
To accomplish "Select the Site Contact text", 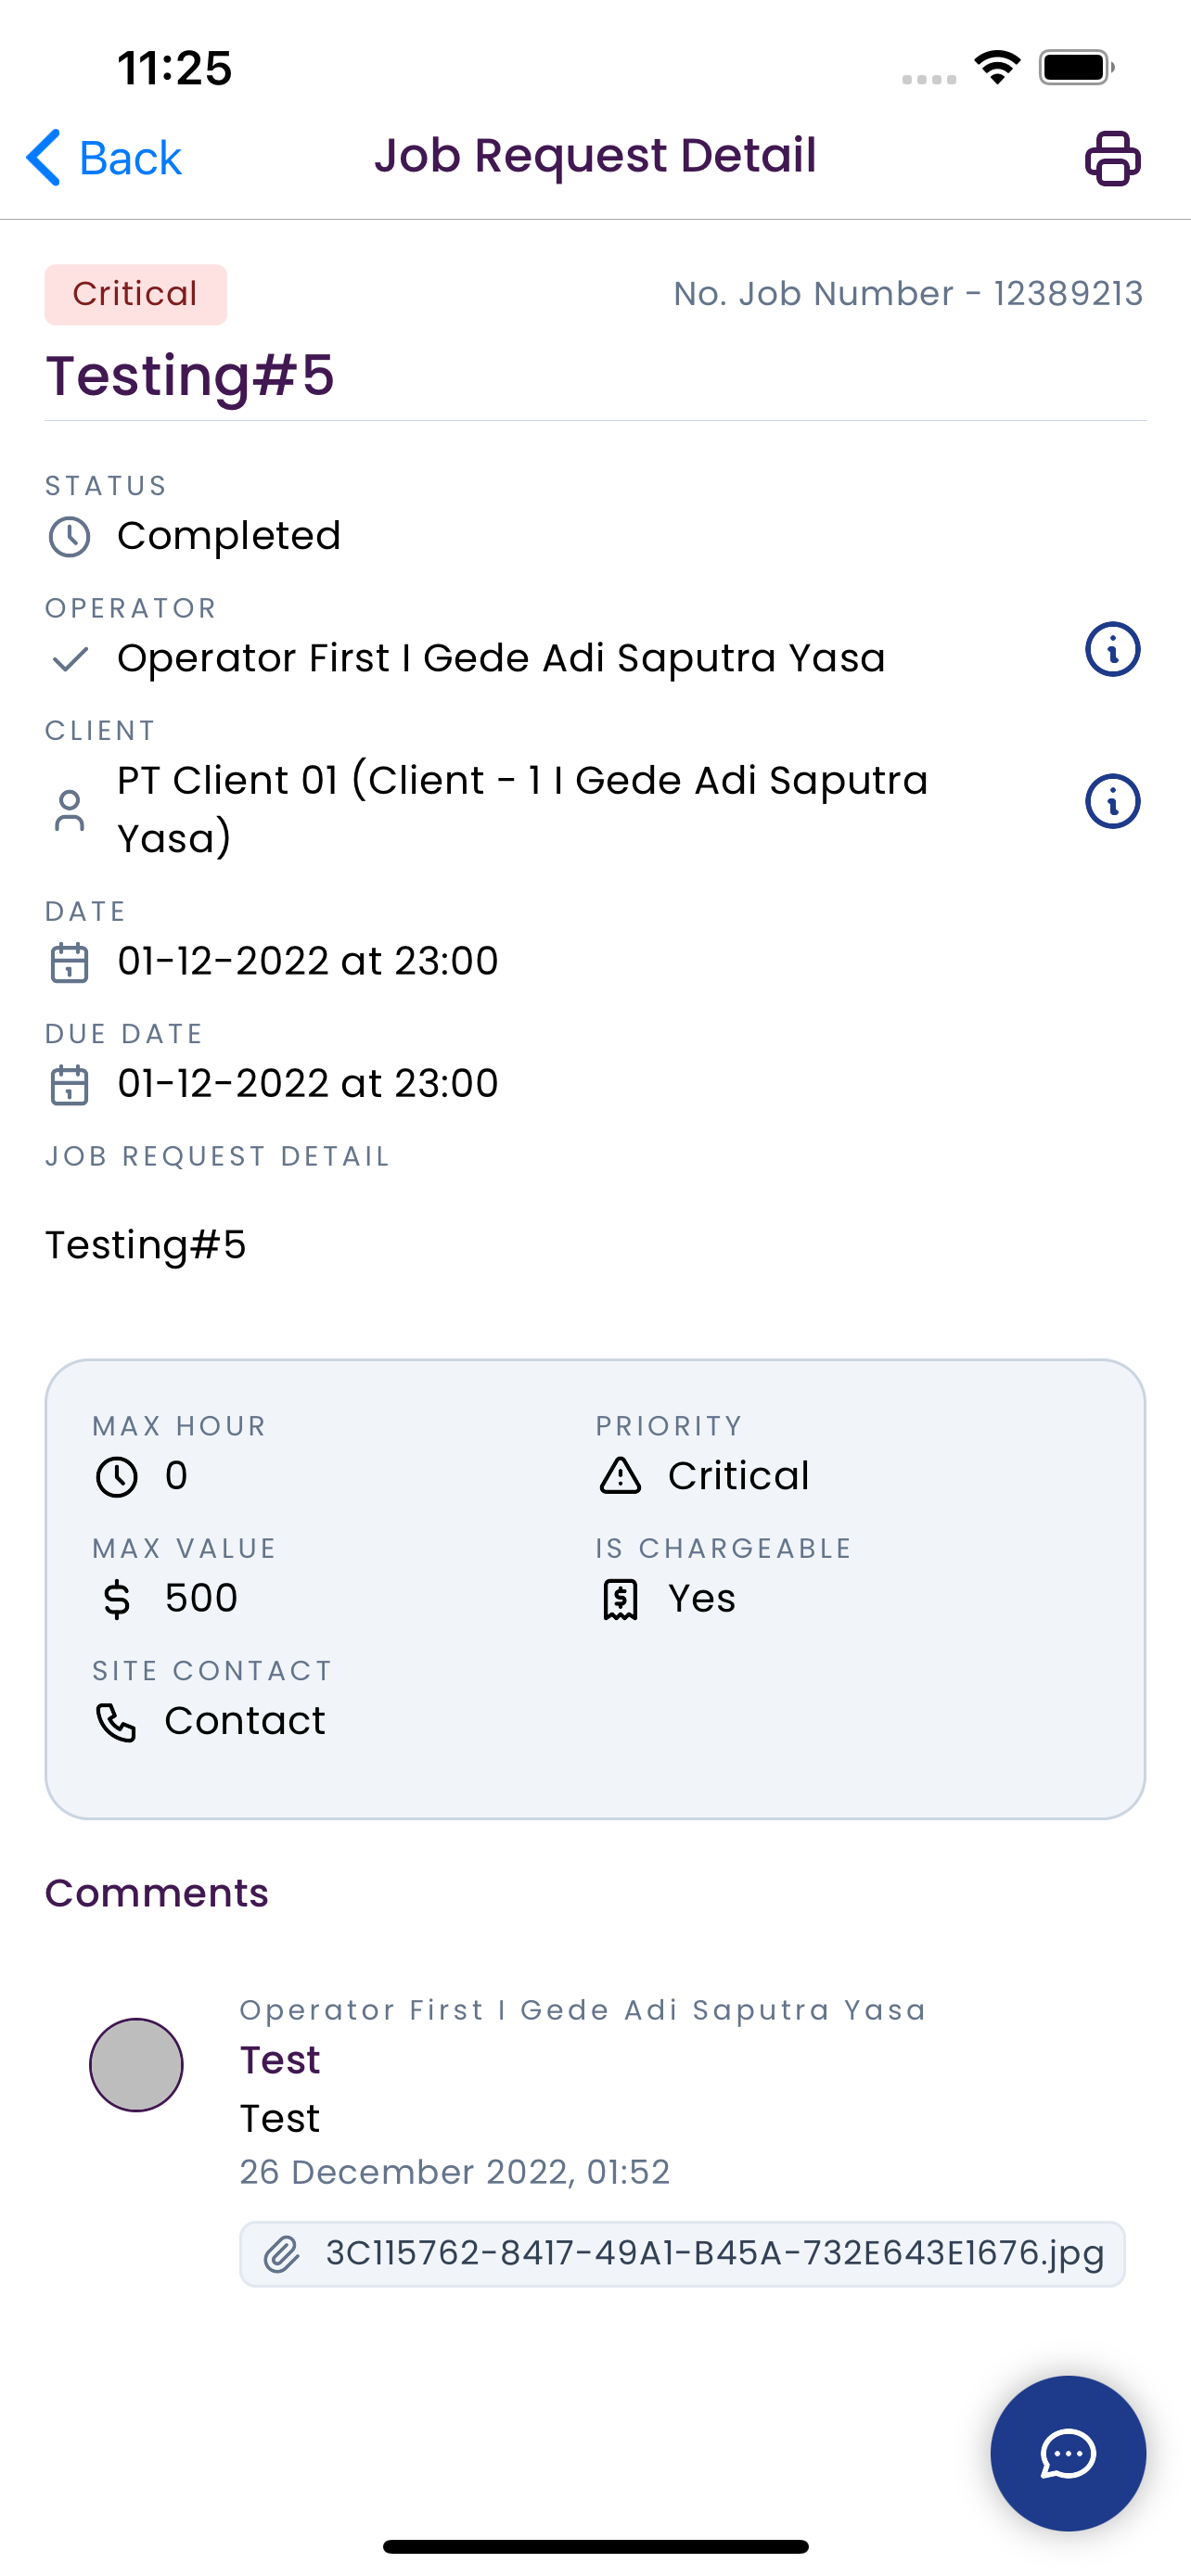I will (212, 1671).
